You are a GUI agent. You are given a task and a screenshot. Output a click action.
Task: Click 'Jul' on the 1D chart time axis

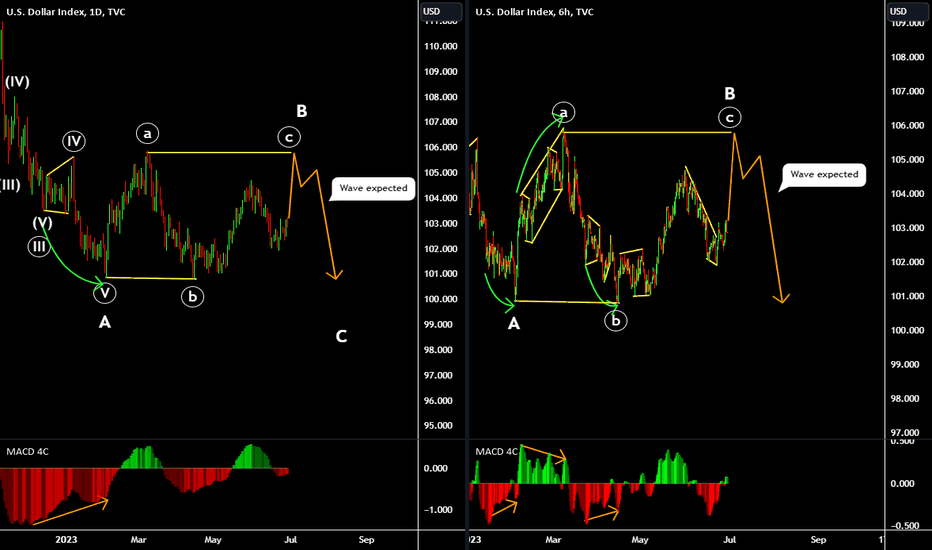pos(291,540)
